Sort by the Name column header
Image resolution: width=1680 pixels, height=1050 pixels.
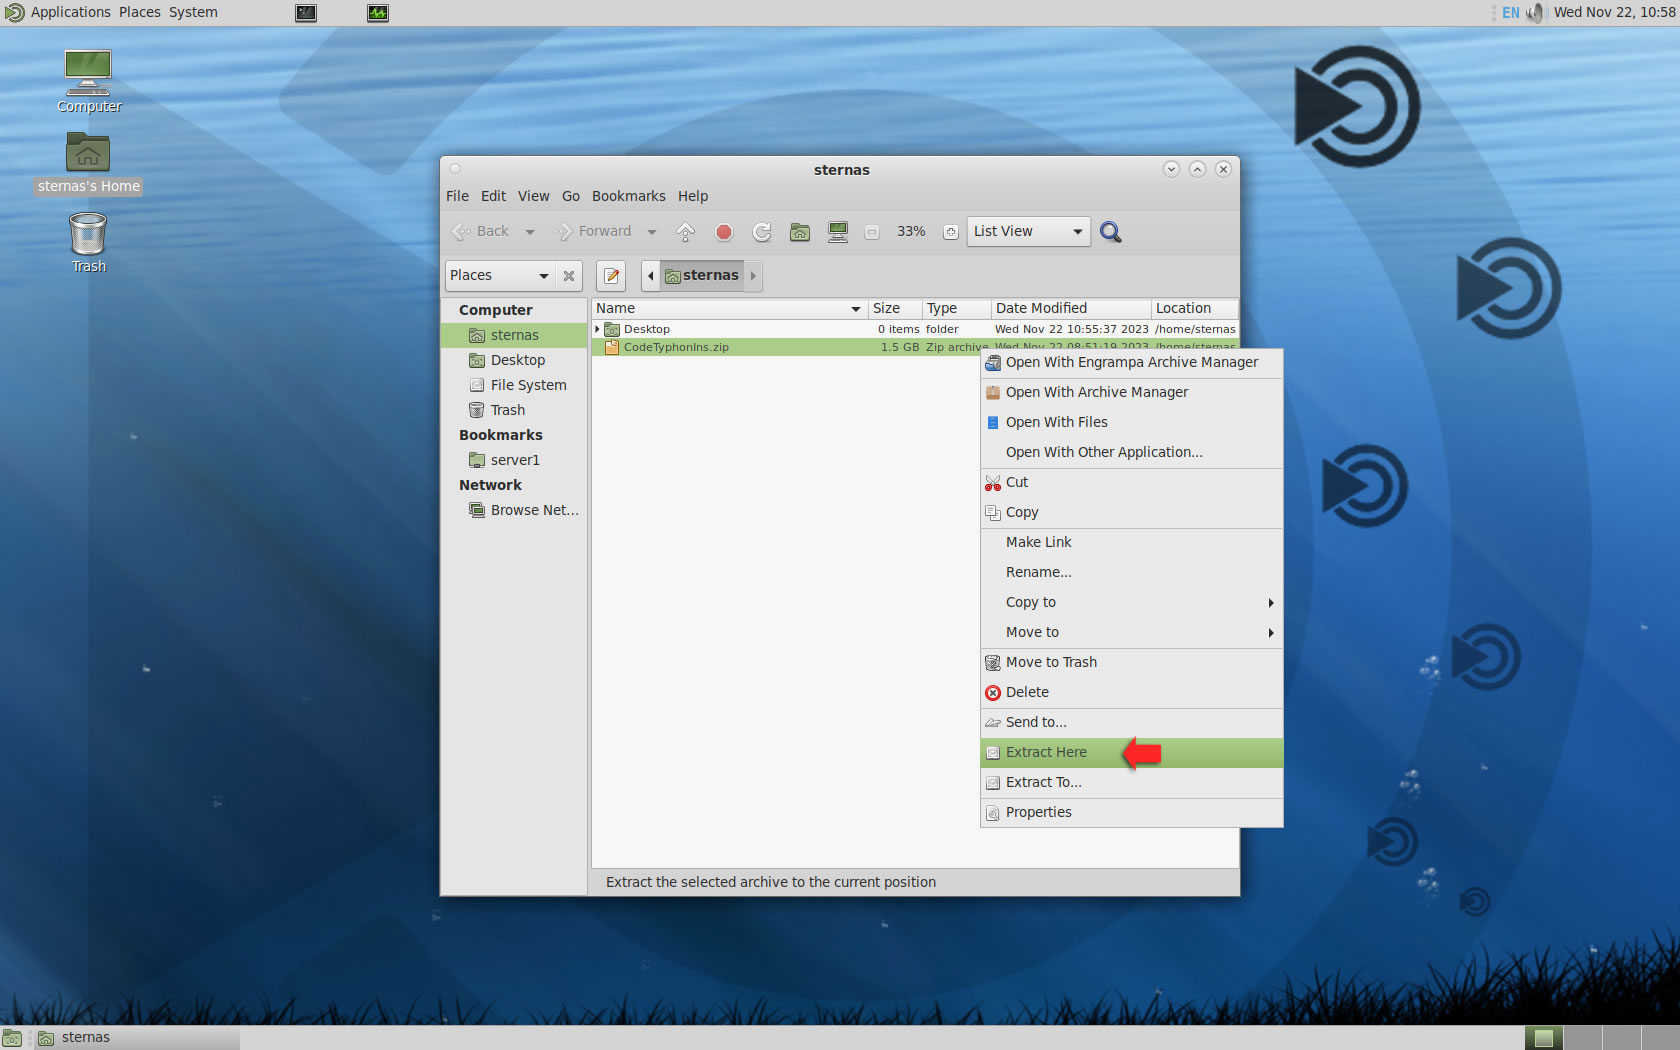tap(729, 309)
